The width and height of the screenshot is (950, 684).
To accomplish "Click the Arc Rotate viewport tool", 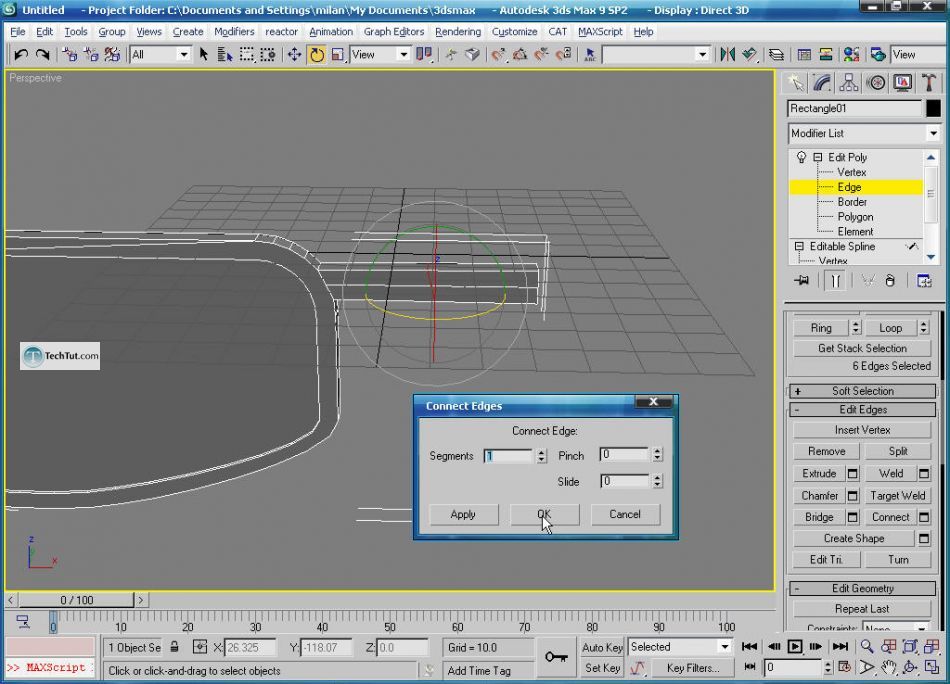I will (909, 668).
